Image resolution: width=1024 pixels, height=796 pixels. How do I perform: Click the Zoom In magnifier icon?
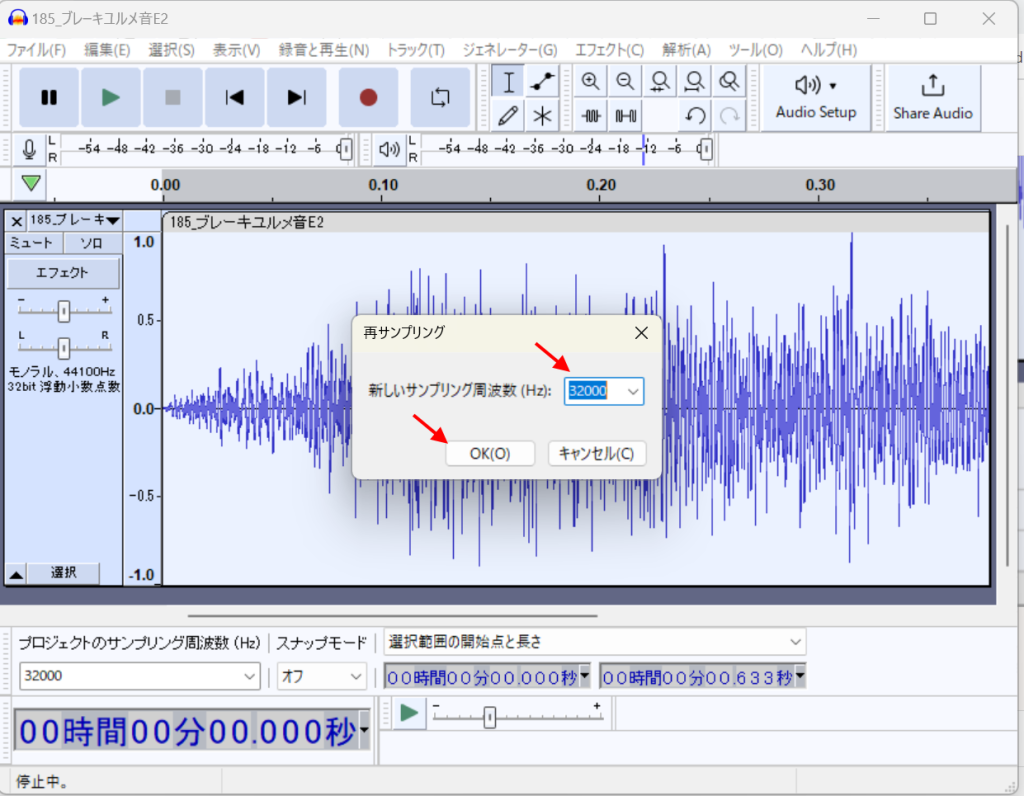click(x=591, y=82)
